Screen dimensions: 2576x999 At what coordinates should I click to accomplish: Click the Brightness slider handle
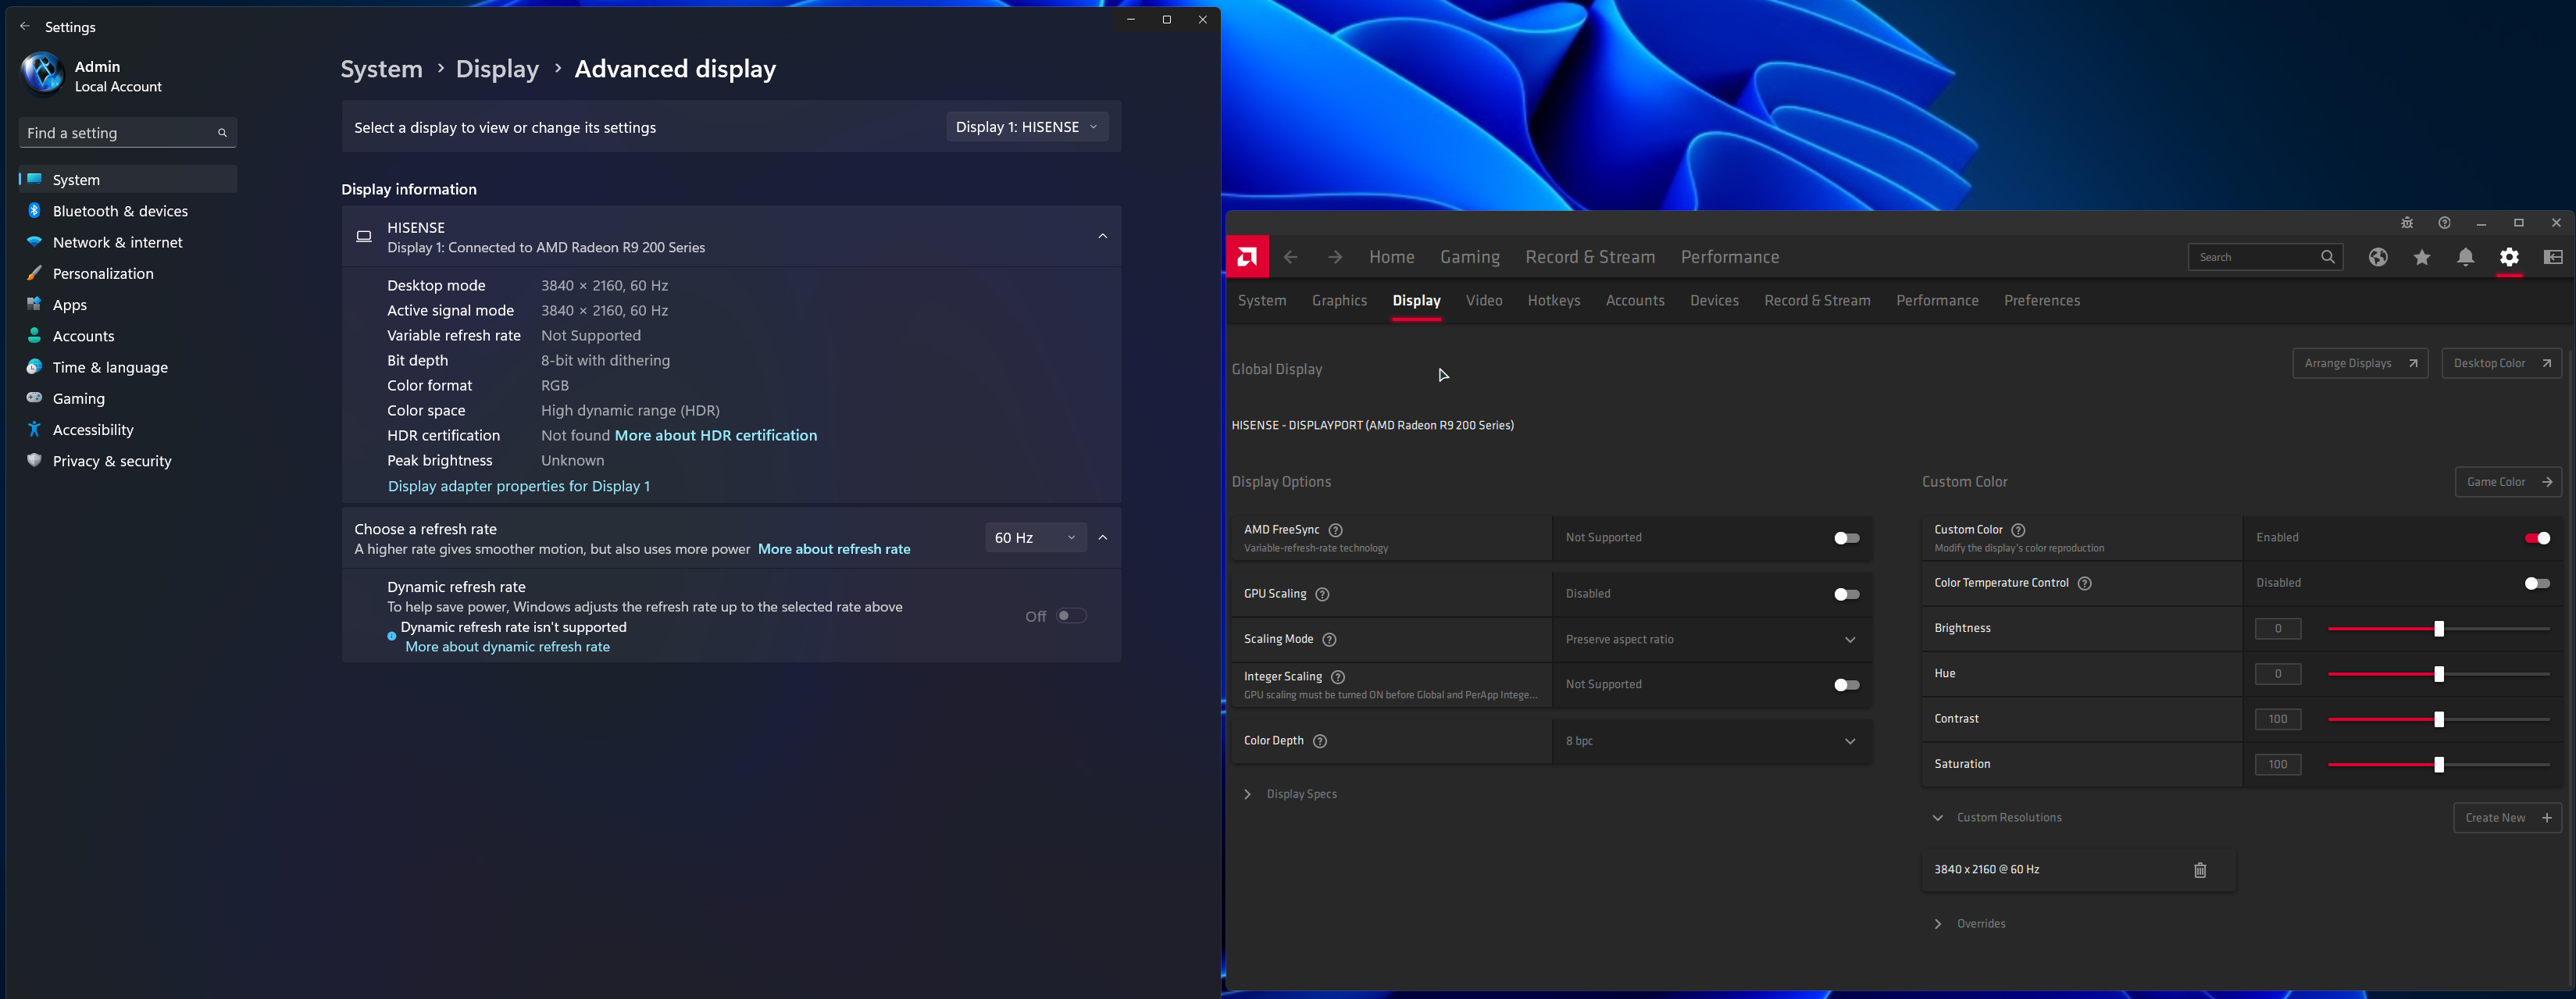[2438, 629]
